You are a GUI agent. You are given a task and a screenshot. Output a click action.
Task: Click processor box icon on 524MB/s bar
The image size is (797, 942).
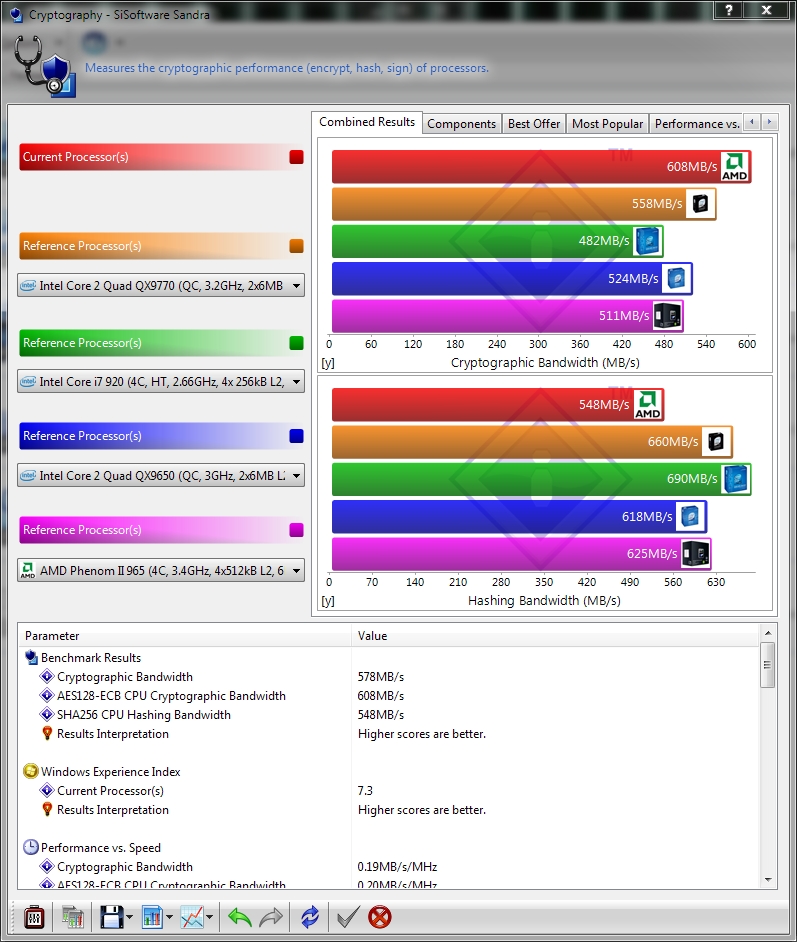(x=676, y=278)
